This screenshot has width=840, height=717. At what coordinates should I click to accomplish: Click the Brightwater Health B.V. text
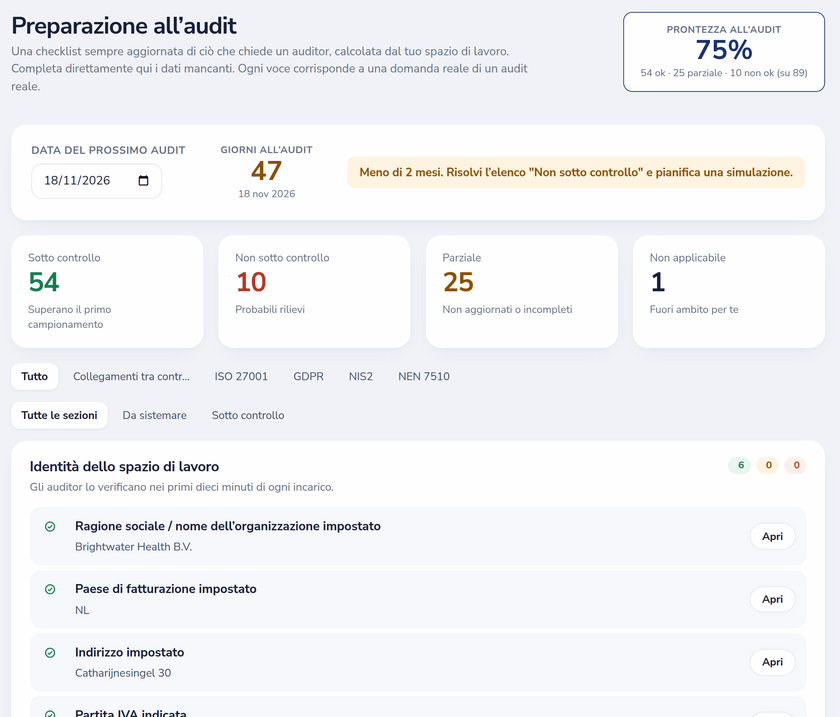pos(133,547)
